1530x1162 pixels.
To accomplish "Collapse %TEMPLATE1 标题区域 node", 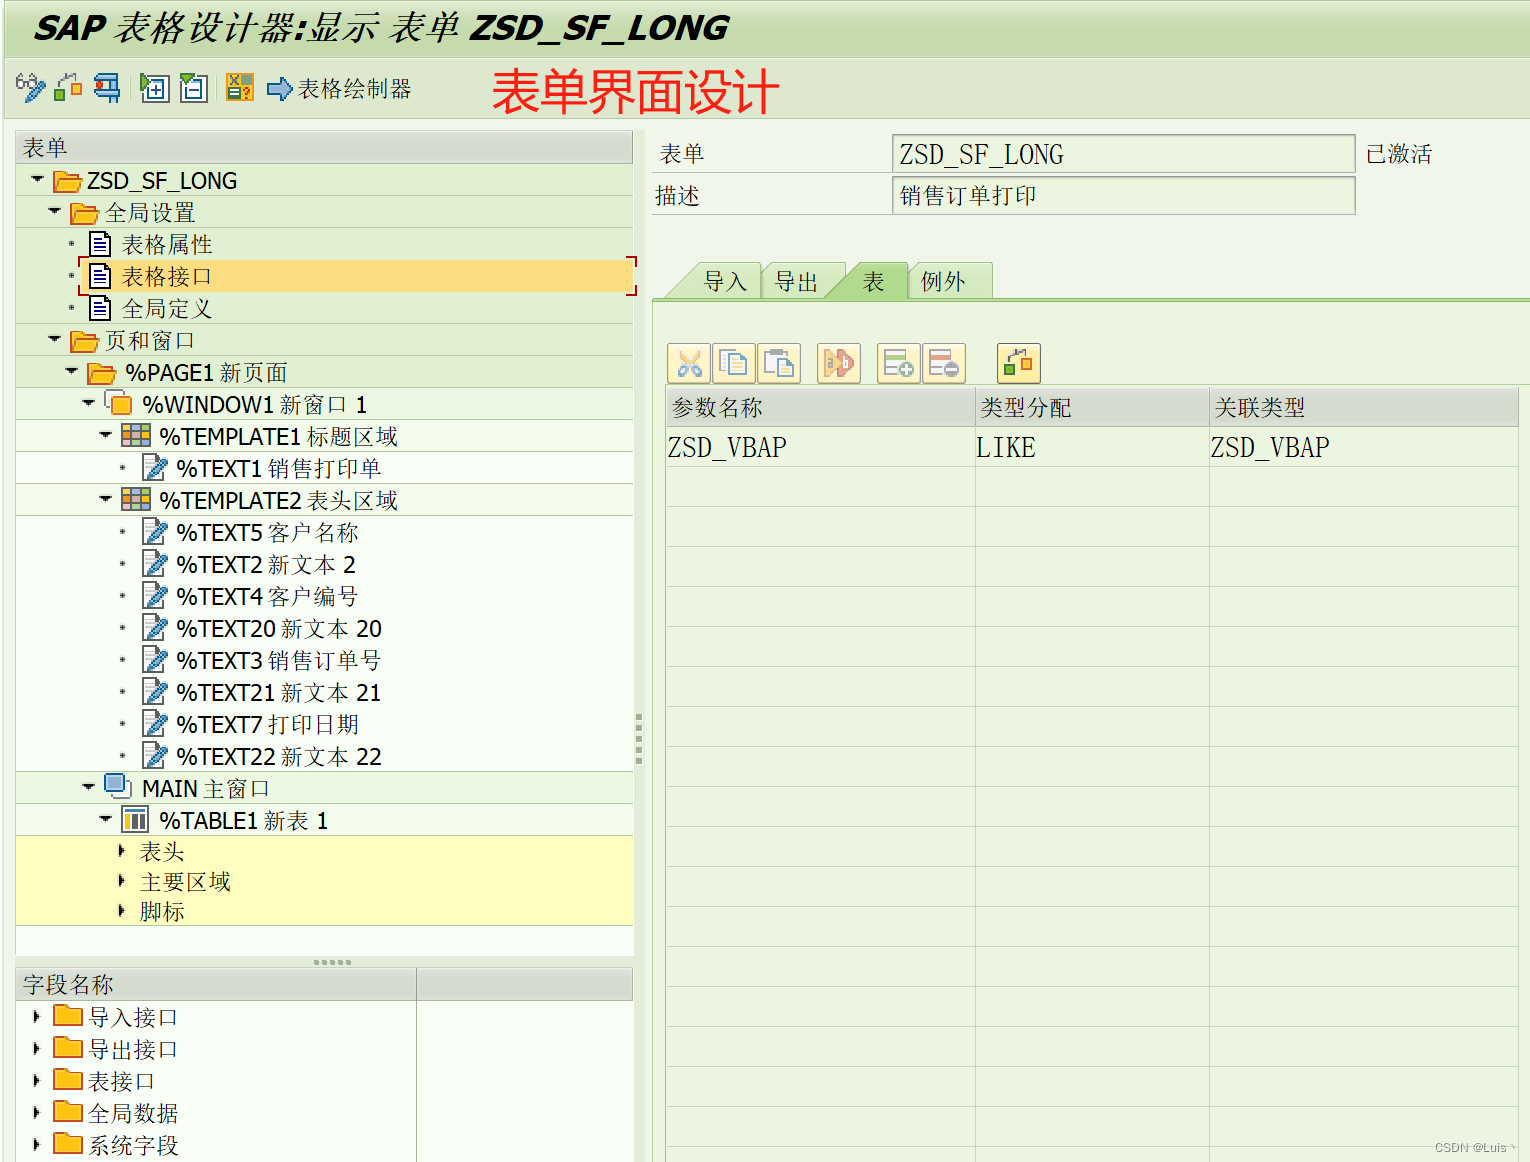I will (106, 436).
